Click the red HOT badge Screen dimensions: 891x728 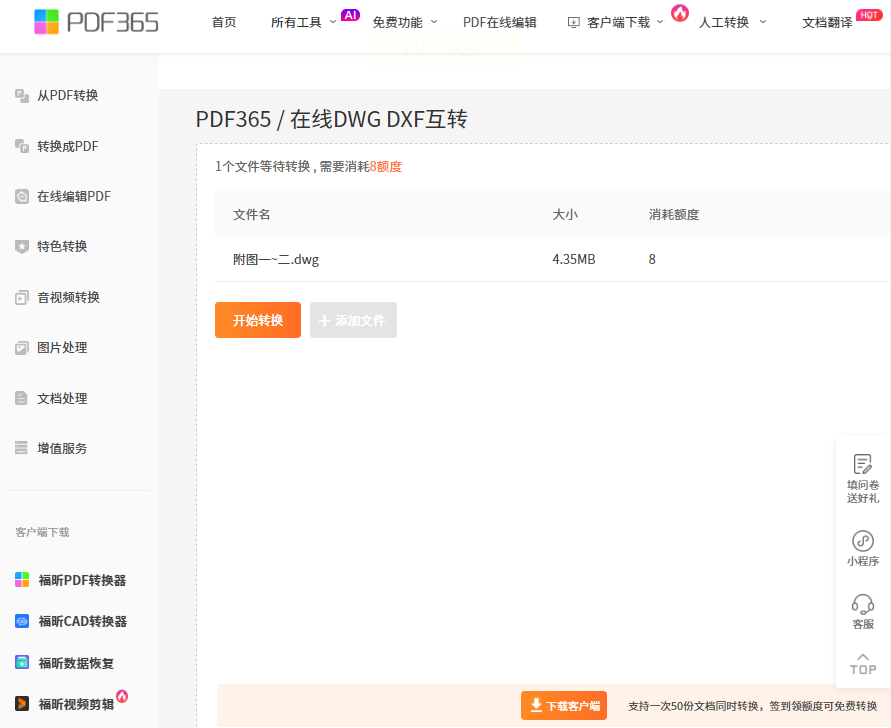point(869,15)
